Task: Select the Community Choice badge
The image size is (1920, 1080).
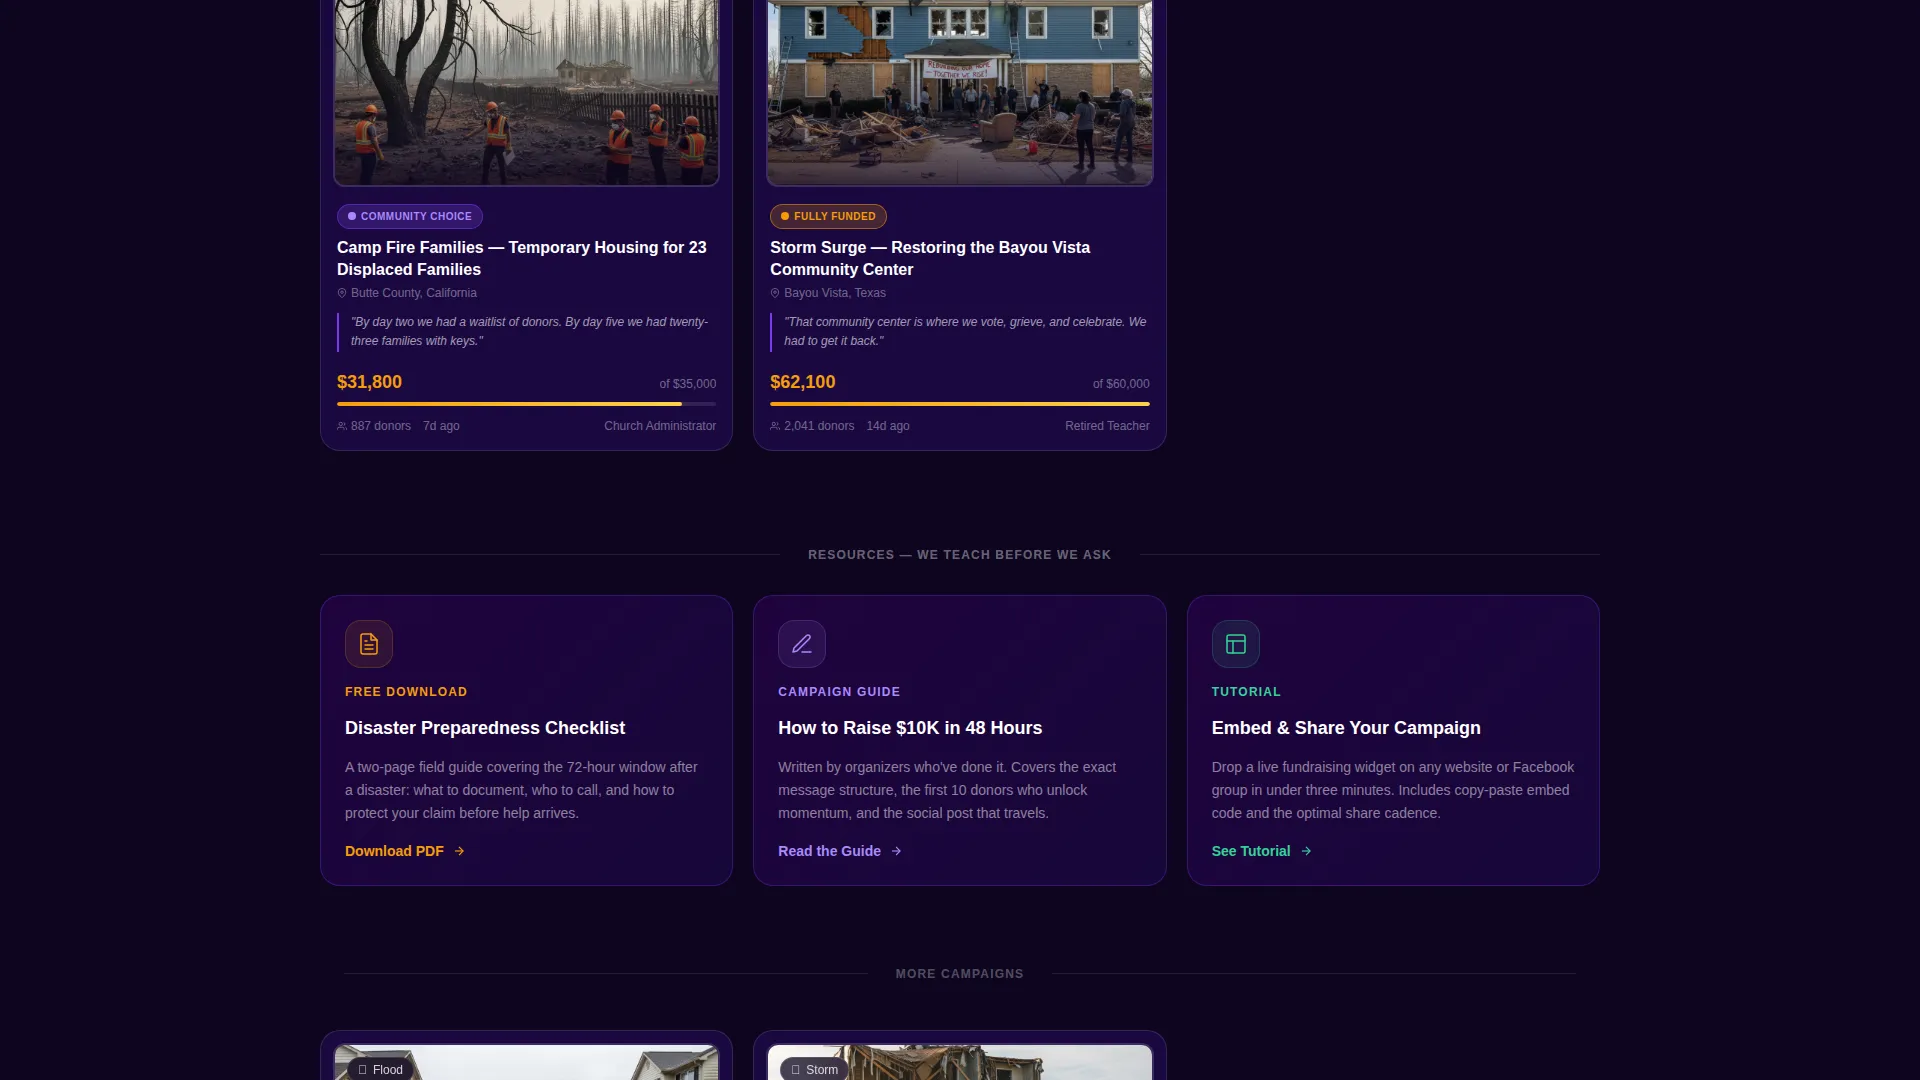Action: point(410,216)
